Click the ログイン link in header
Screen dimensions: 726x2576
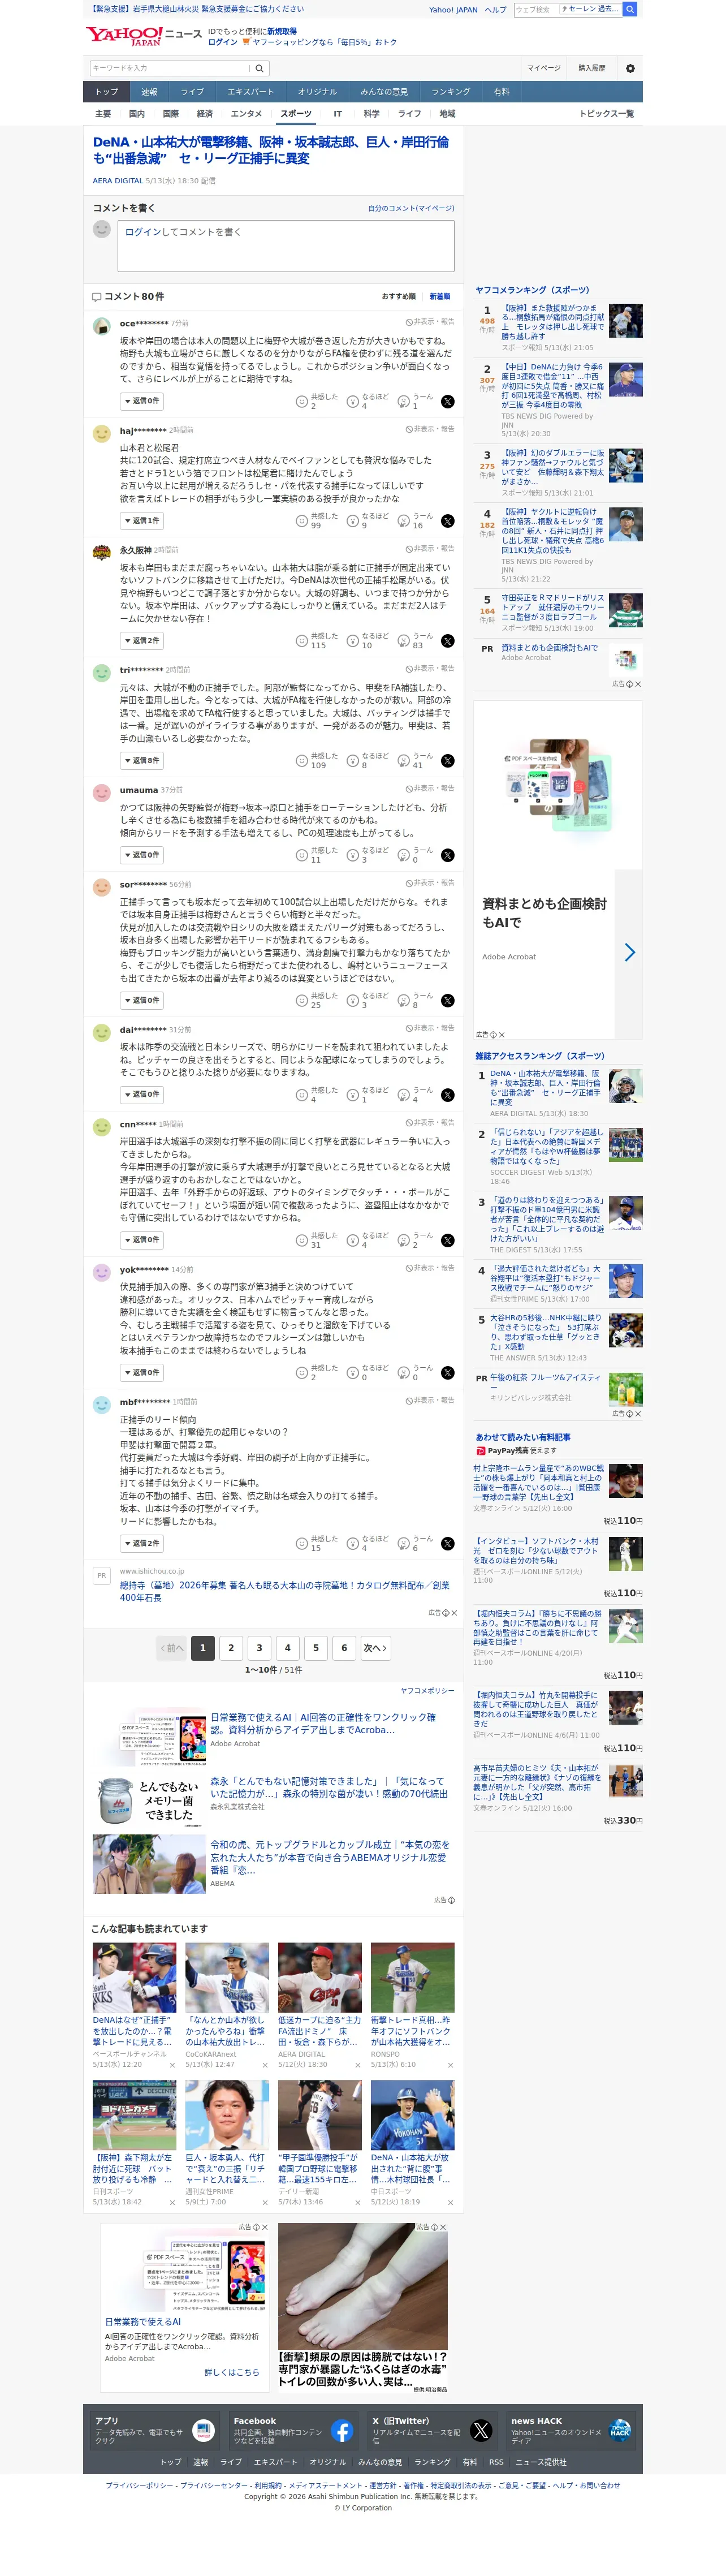click(223, 42)
